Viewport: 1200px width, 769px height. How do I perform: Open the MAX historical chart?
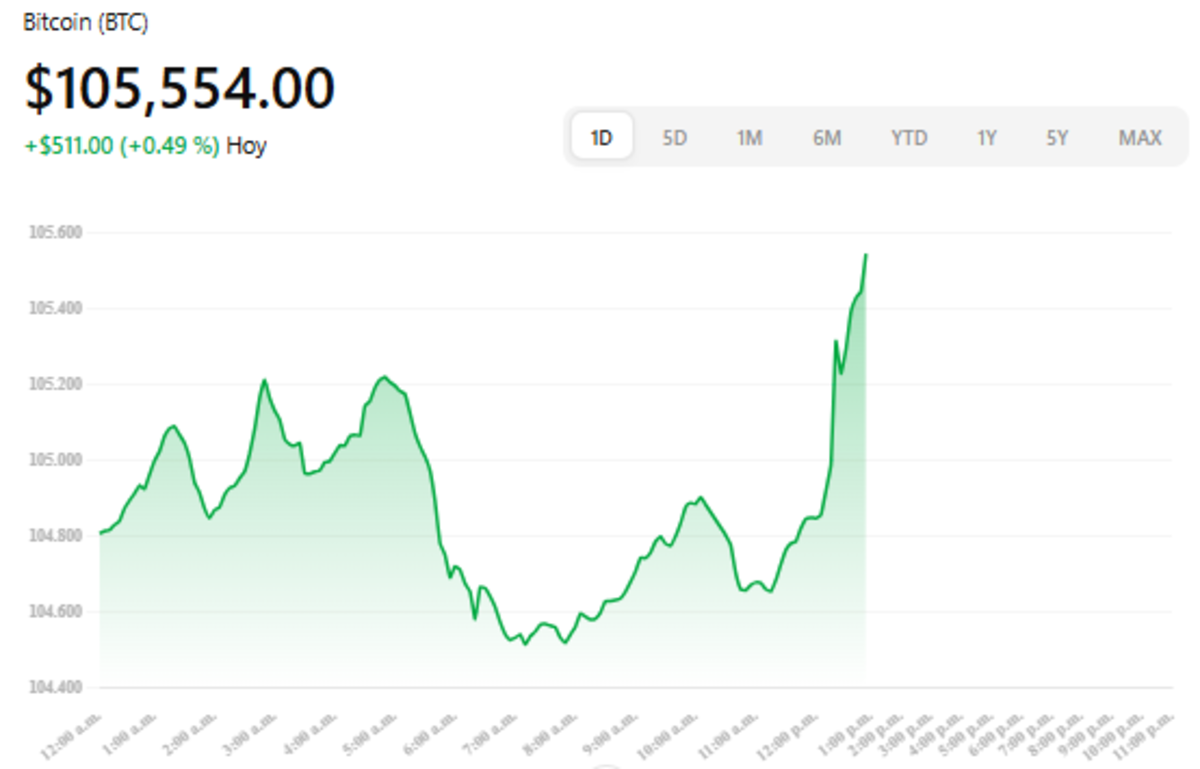1139,137
